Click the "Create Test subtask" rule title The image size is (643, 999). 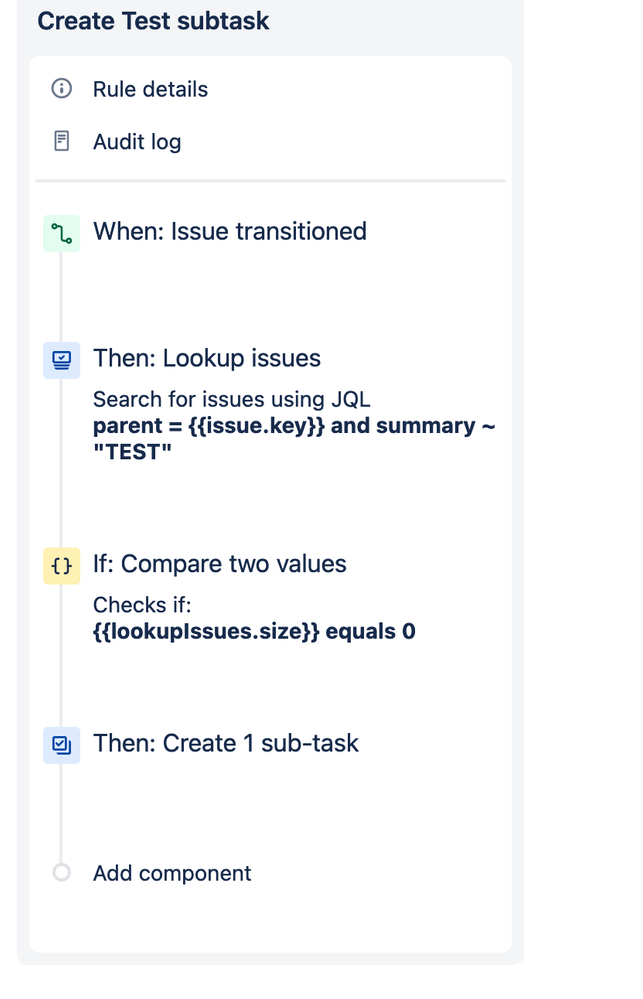pos(153,21)
